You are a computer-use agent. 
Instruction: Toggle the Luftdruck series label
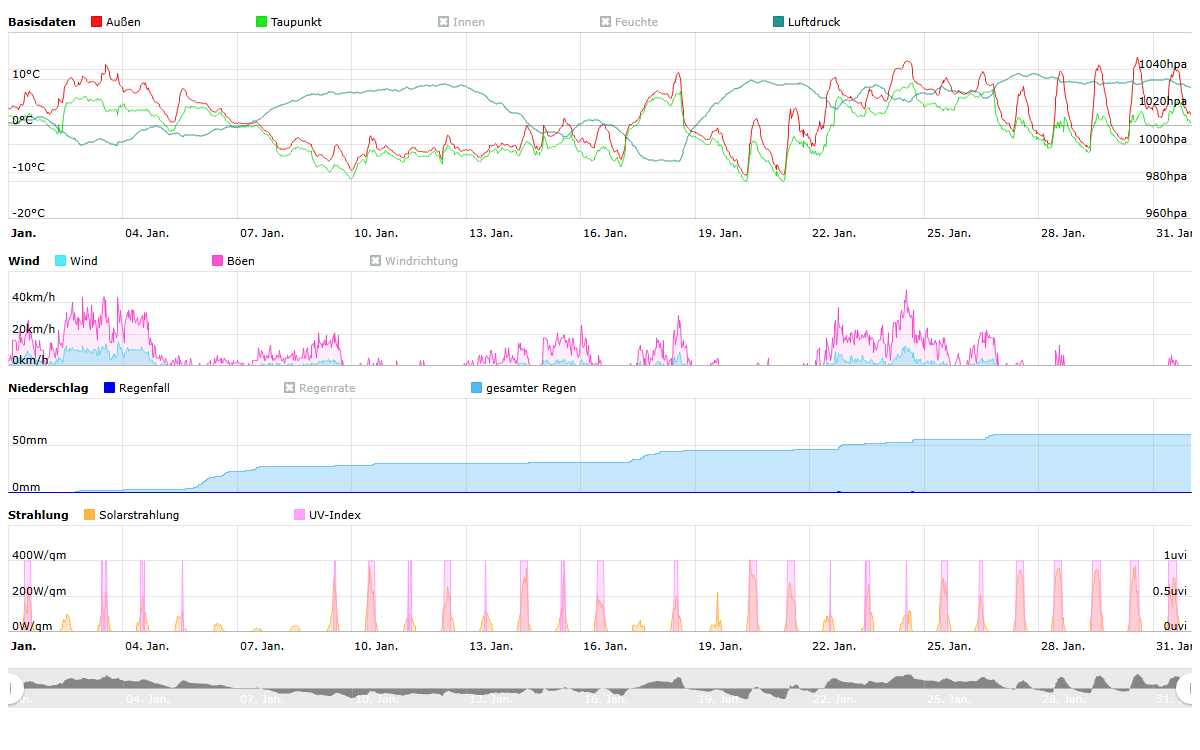(813, 22)
